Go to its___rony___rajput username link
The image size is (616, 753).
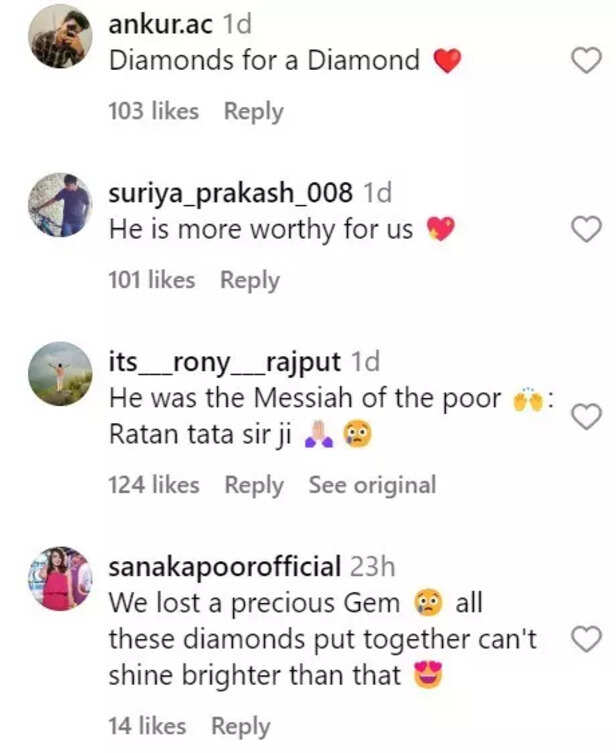click(225, 361)
